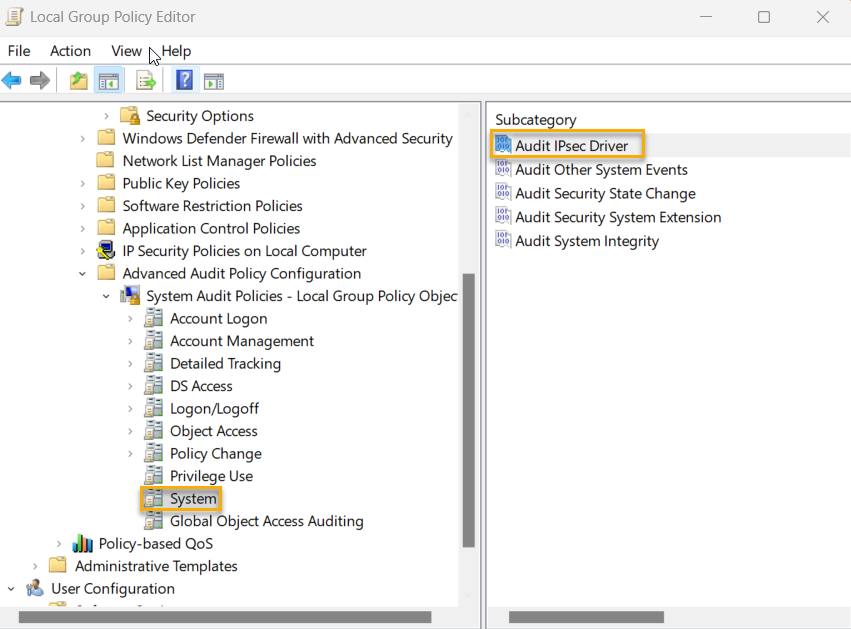Screen dimensions: 851x629
Task: Open the Action menu
Action: (70, 51)
